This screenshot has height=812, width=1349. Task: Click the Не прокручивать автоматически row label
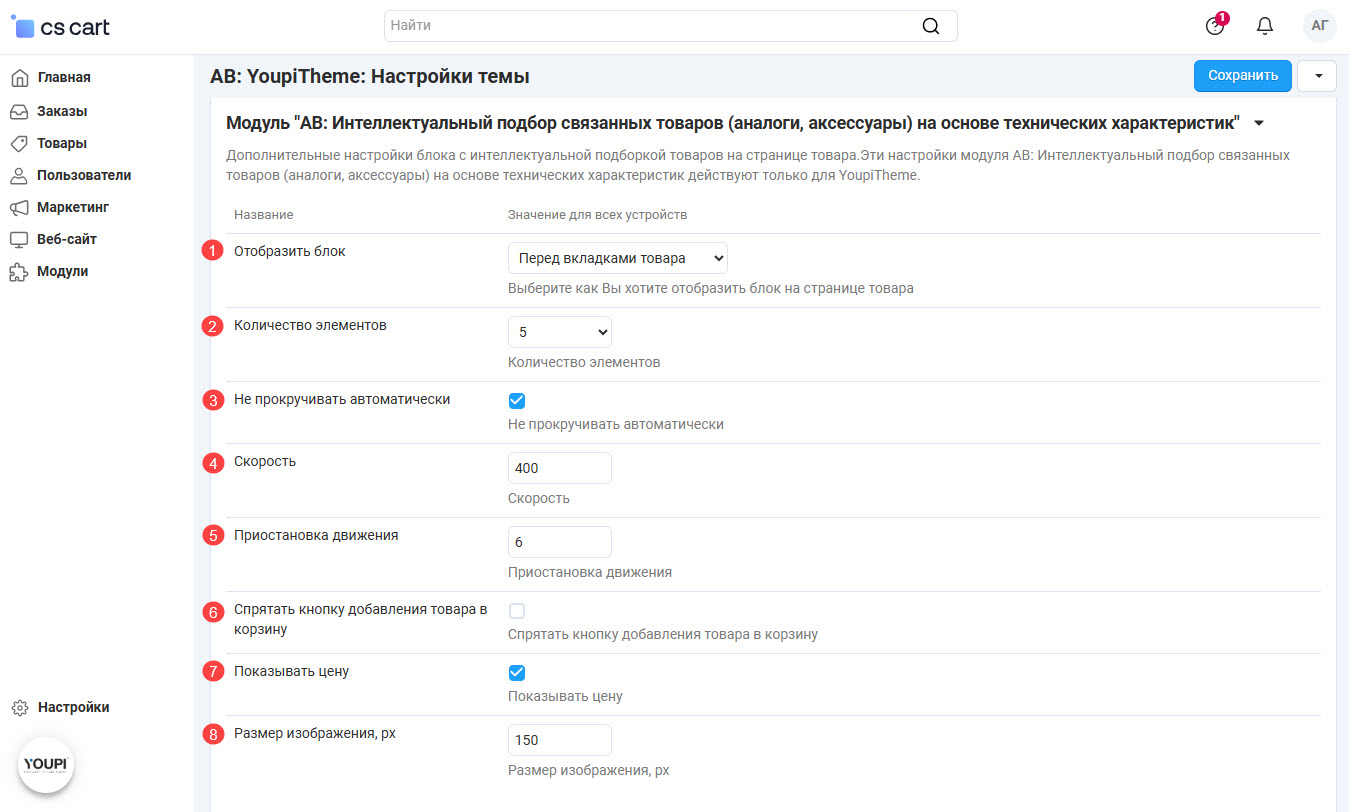342,399
